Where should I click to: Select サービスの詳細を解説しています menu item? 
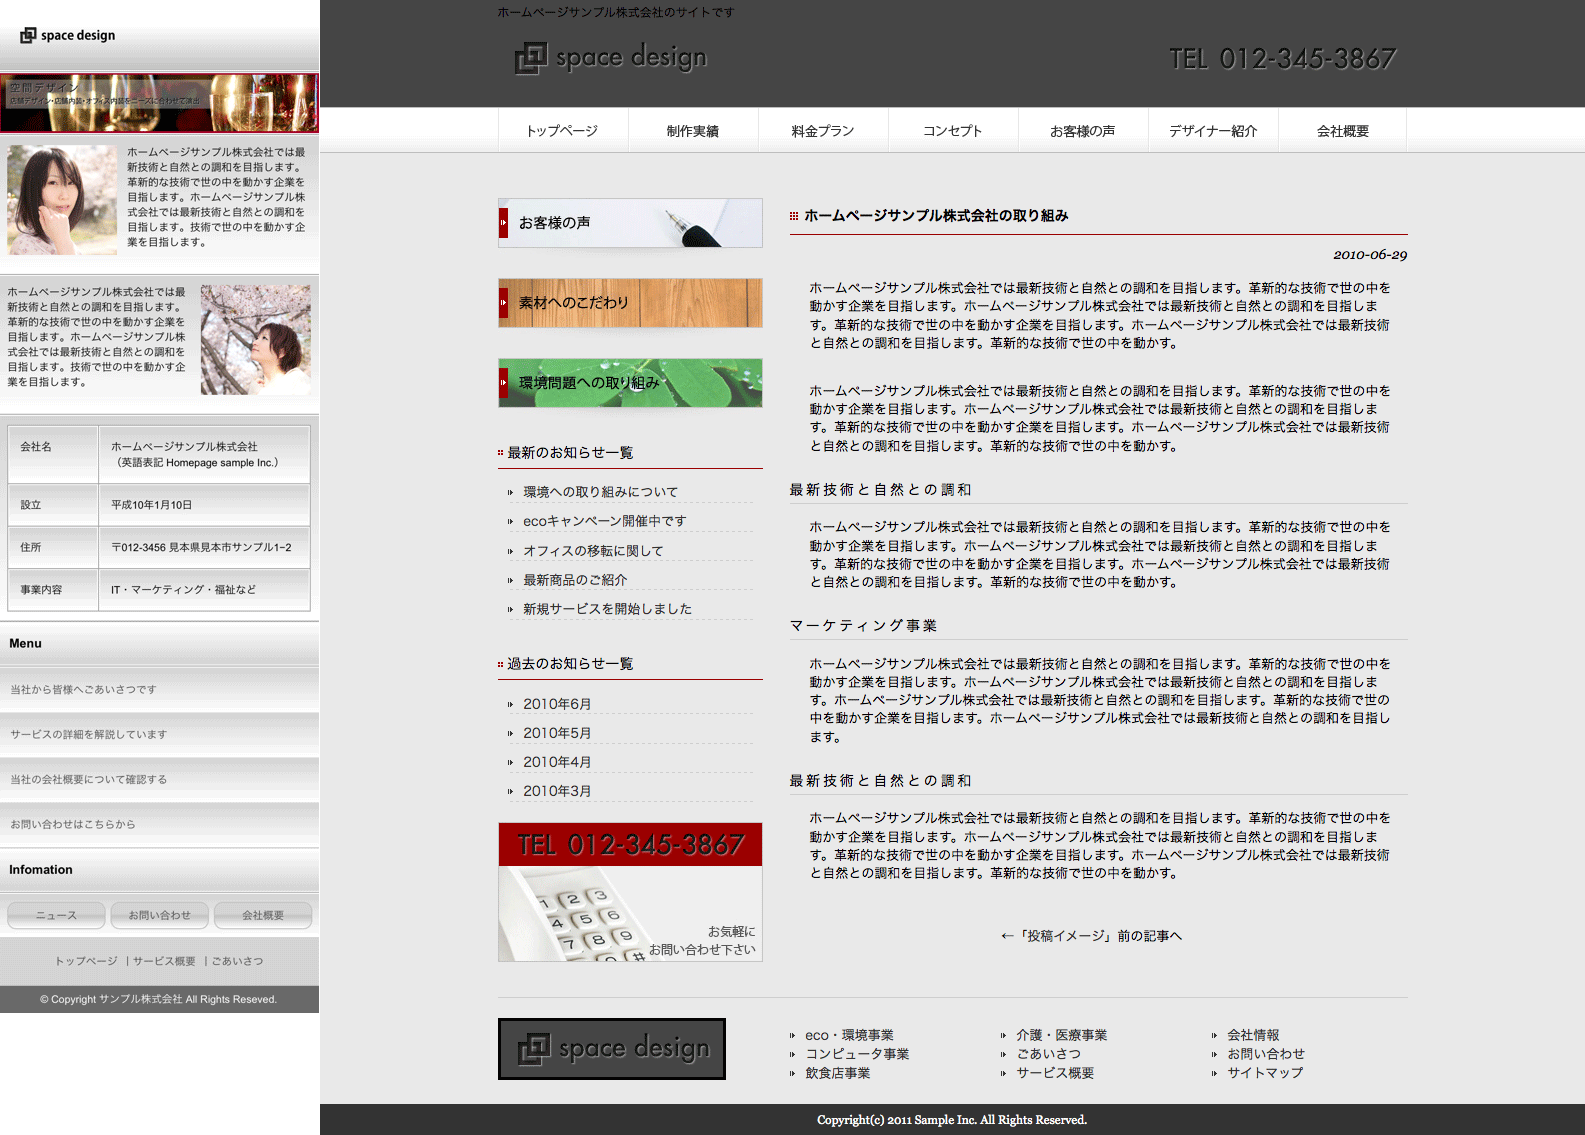coord(89,734)
